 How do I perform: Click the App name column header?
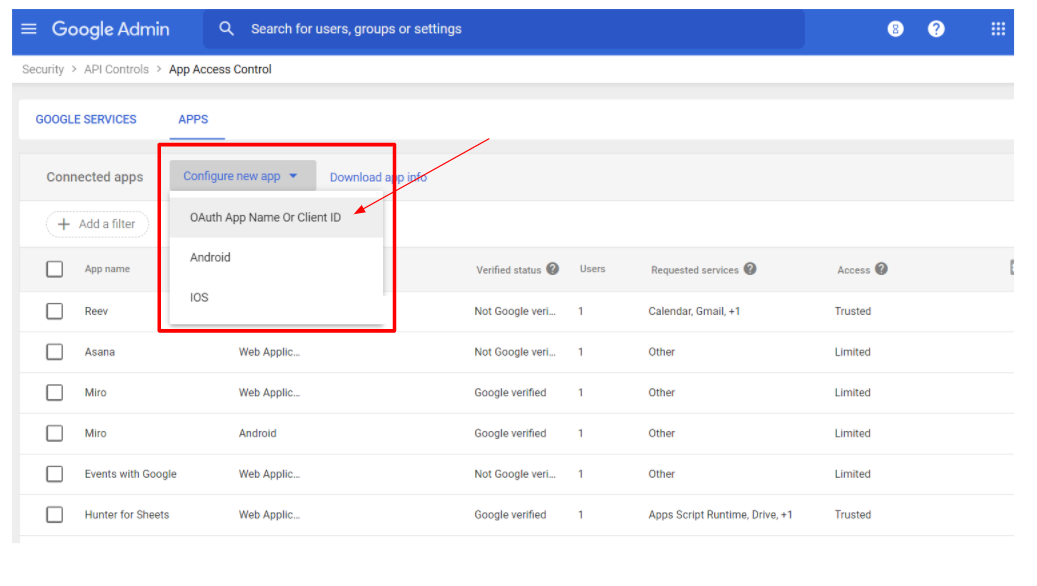[x=107, y=269]
